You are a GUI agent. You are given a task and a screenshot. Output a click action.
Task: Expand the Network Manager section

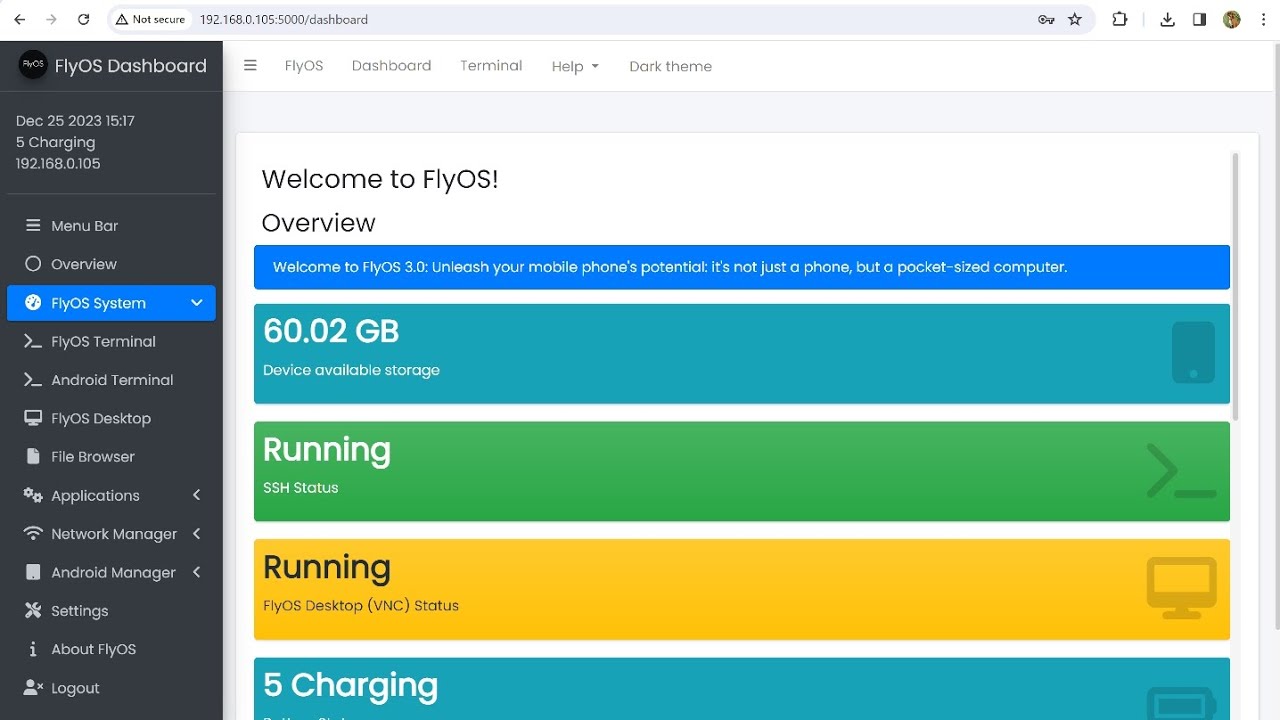click(x=113, y=533)
